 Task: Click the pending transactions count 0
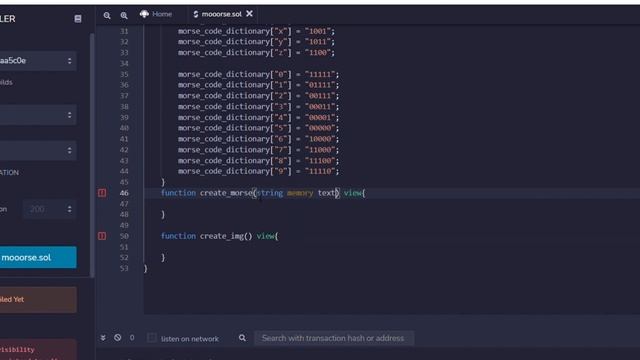pyautogui.click(x=132, y=338)
